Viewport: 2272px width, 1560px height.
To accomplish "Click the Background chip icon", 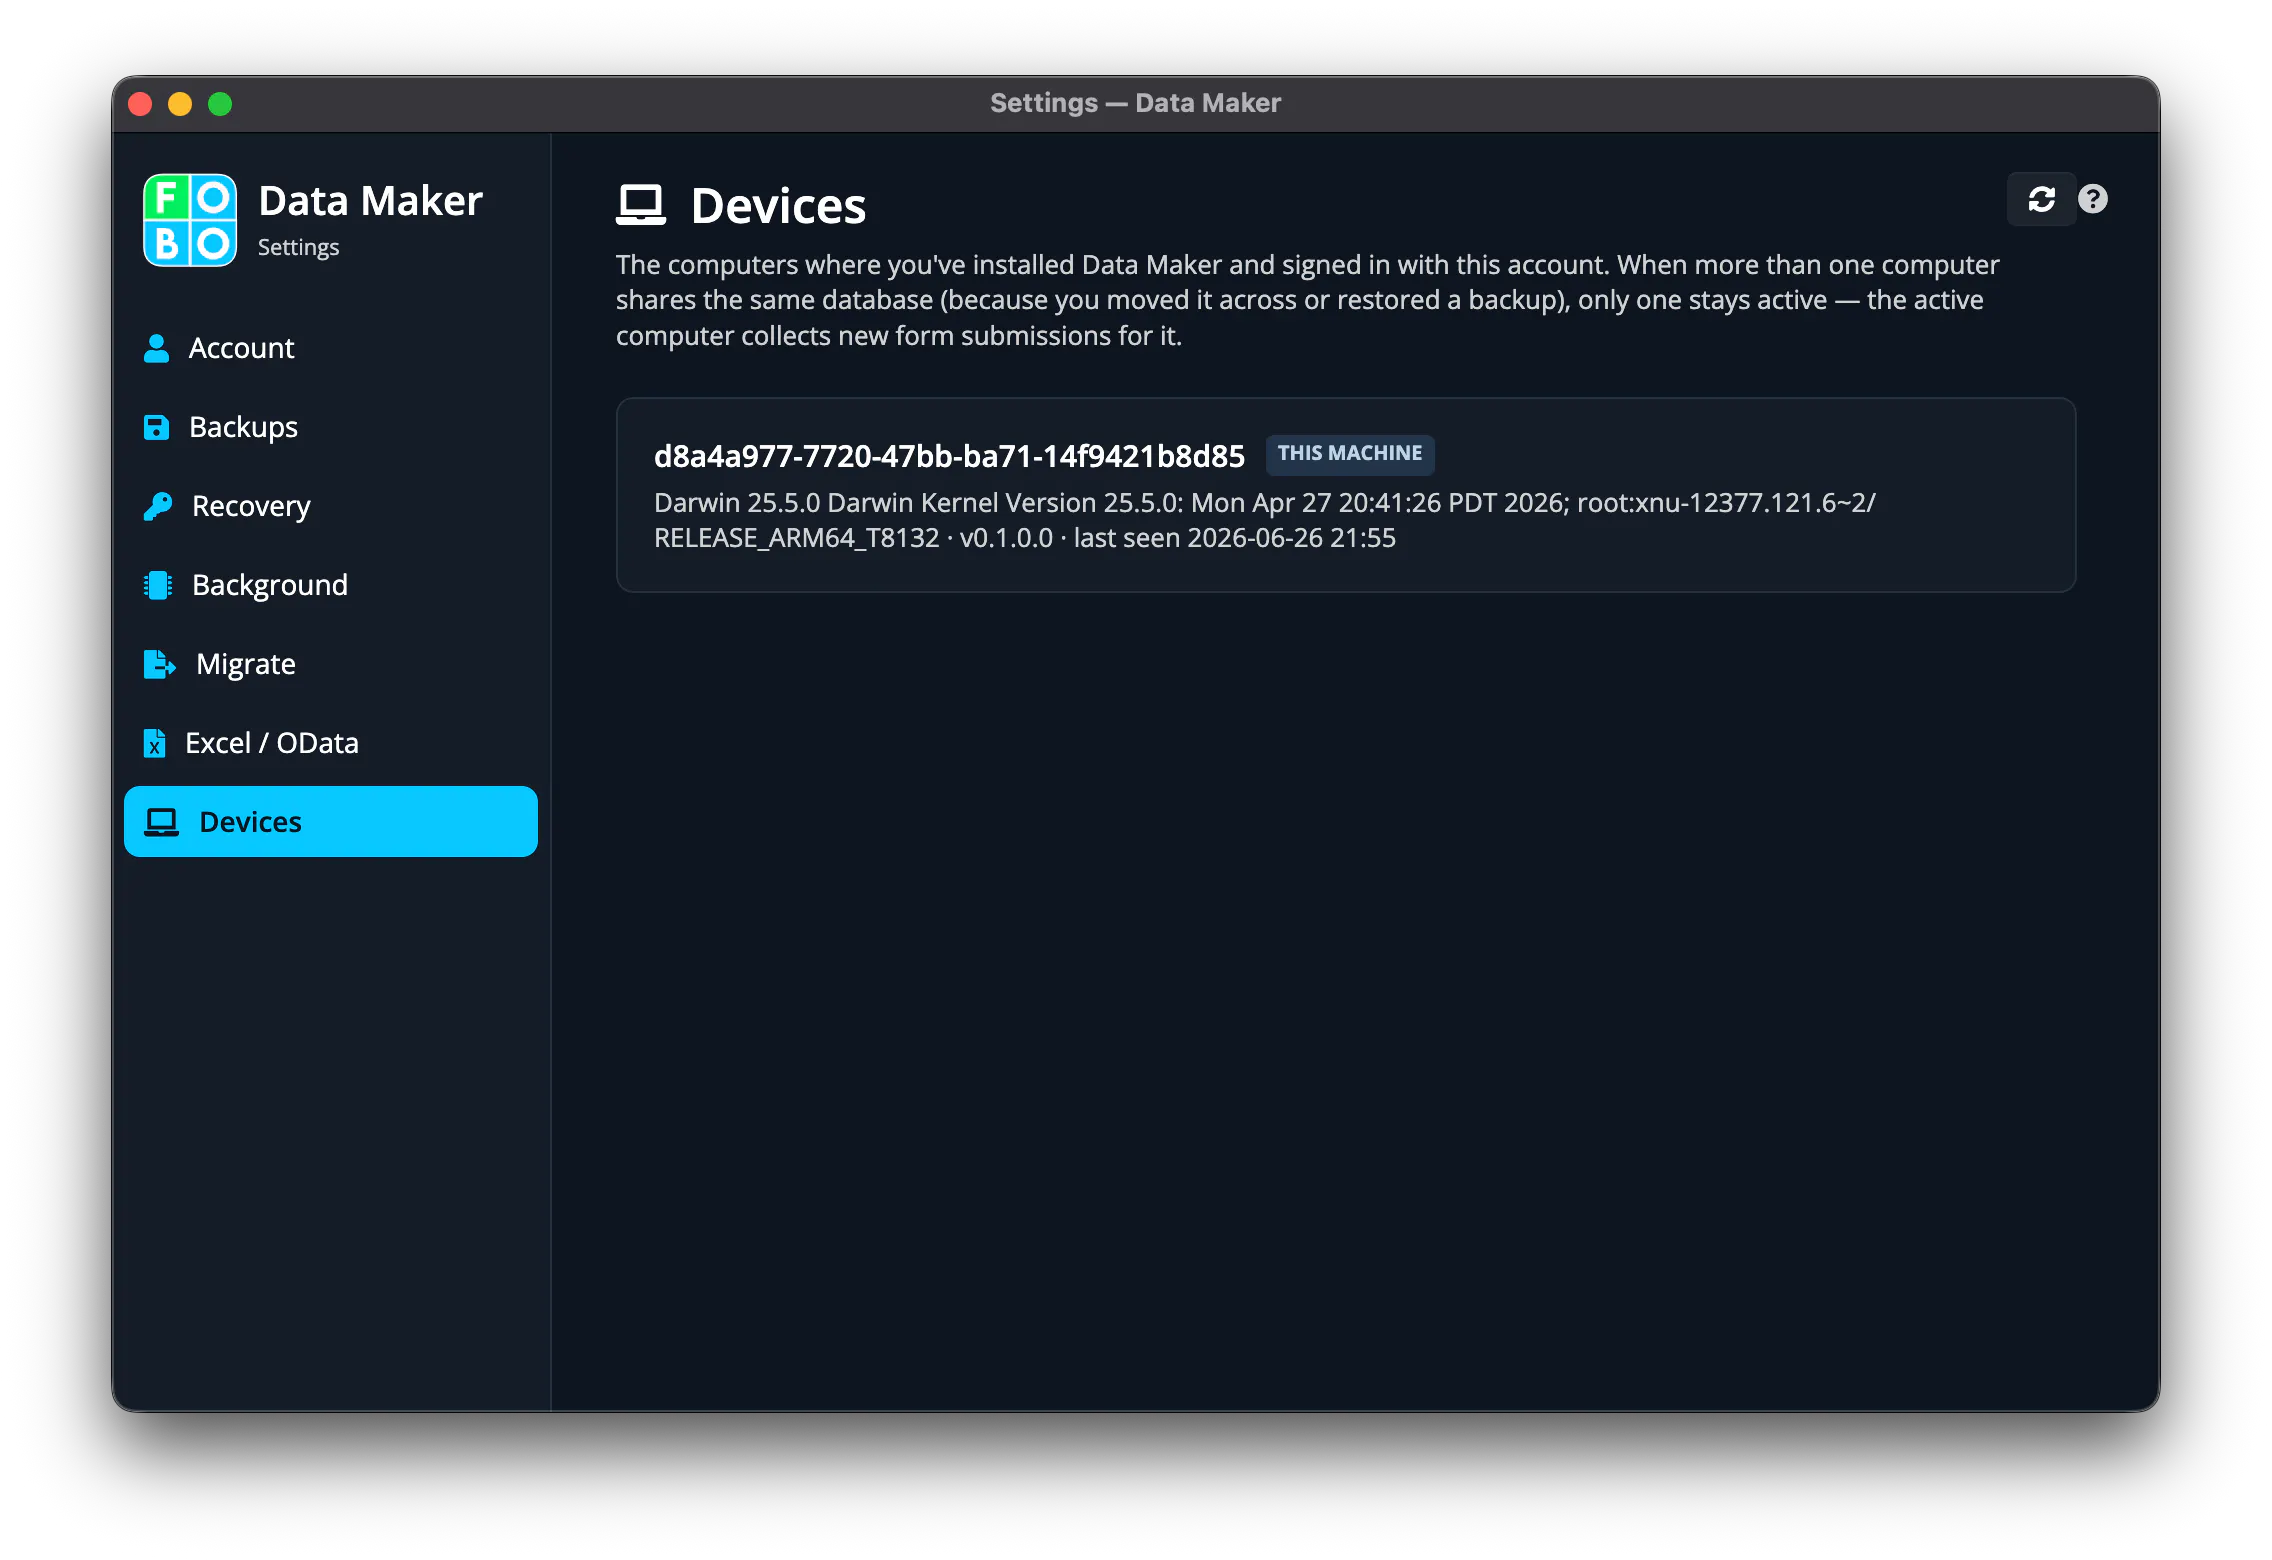I will tap(158, 585).
